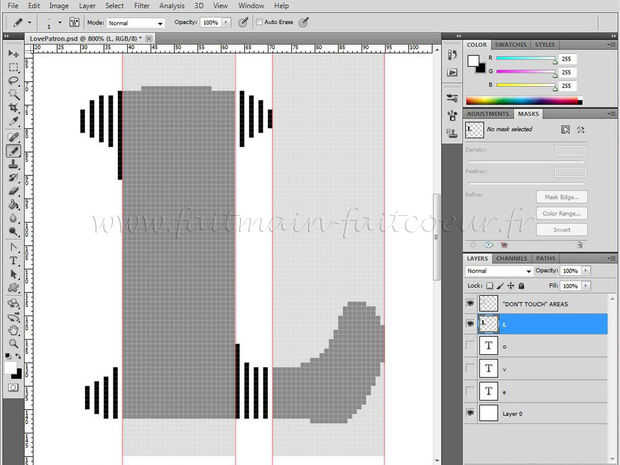Expand the Opacity slider in options bar
This screenshot has width=620, height=465.
pos(225,21)
